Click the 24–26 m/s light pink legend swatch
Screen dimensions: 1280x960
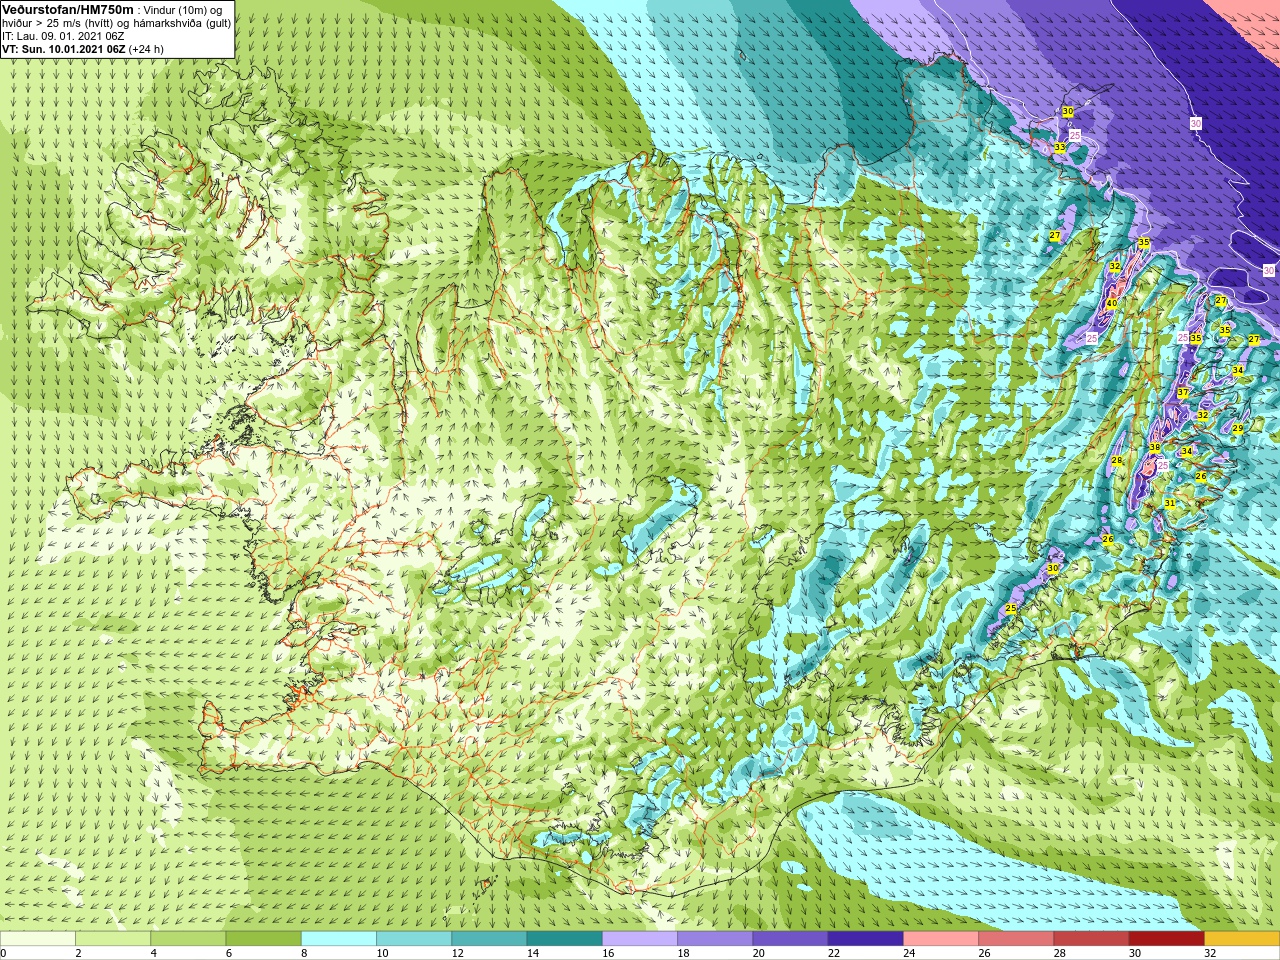tap(941, 939)
